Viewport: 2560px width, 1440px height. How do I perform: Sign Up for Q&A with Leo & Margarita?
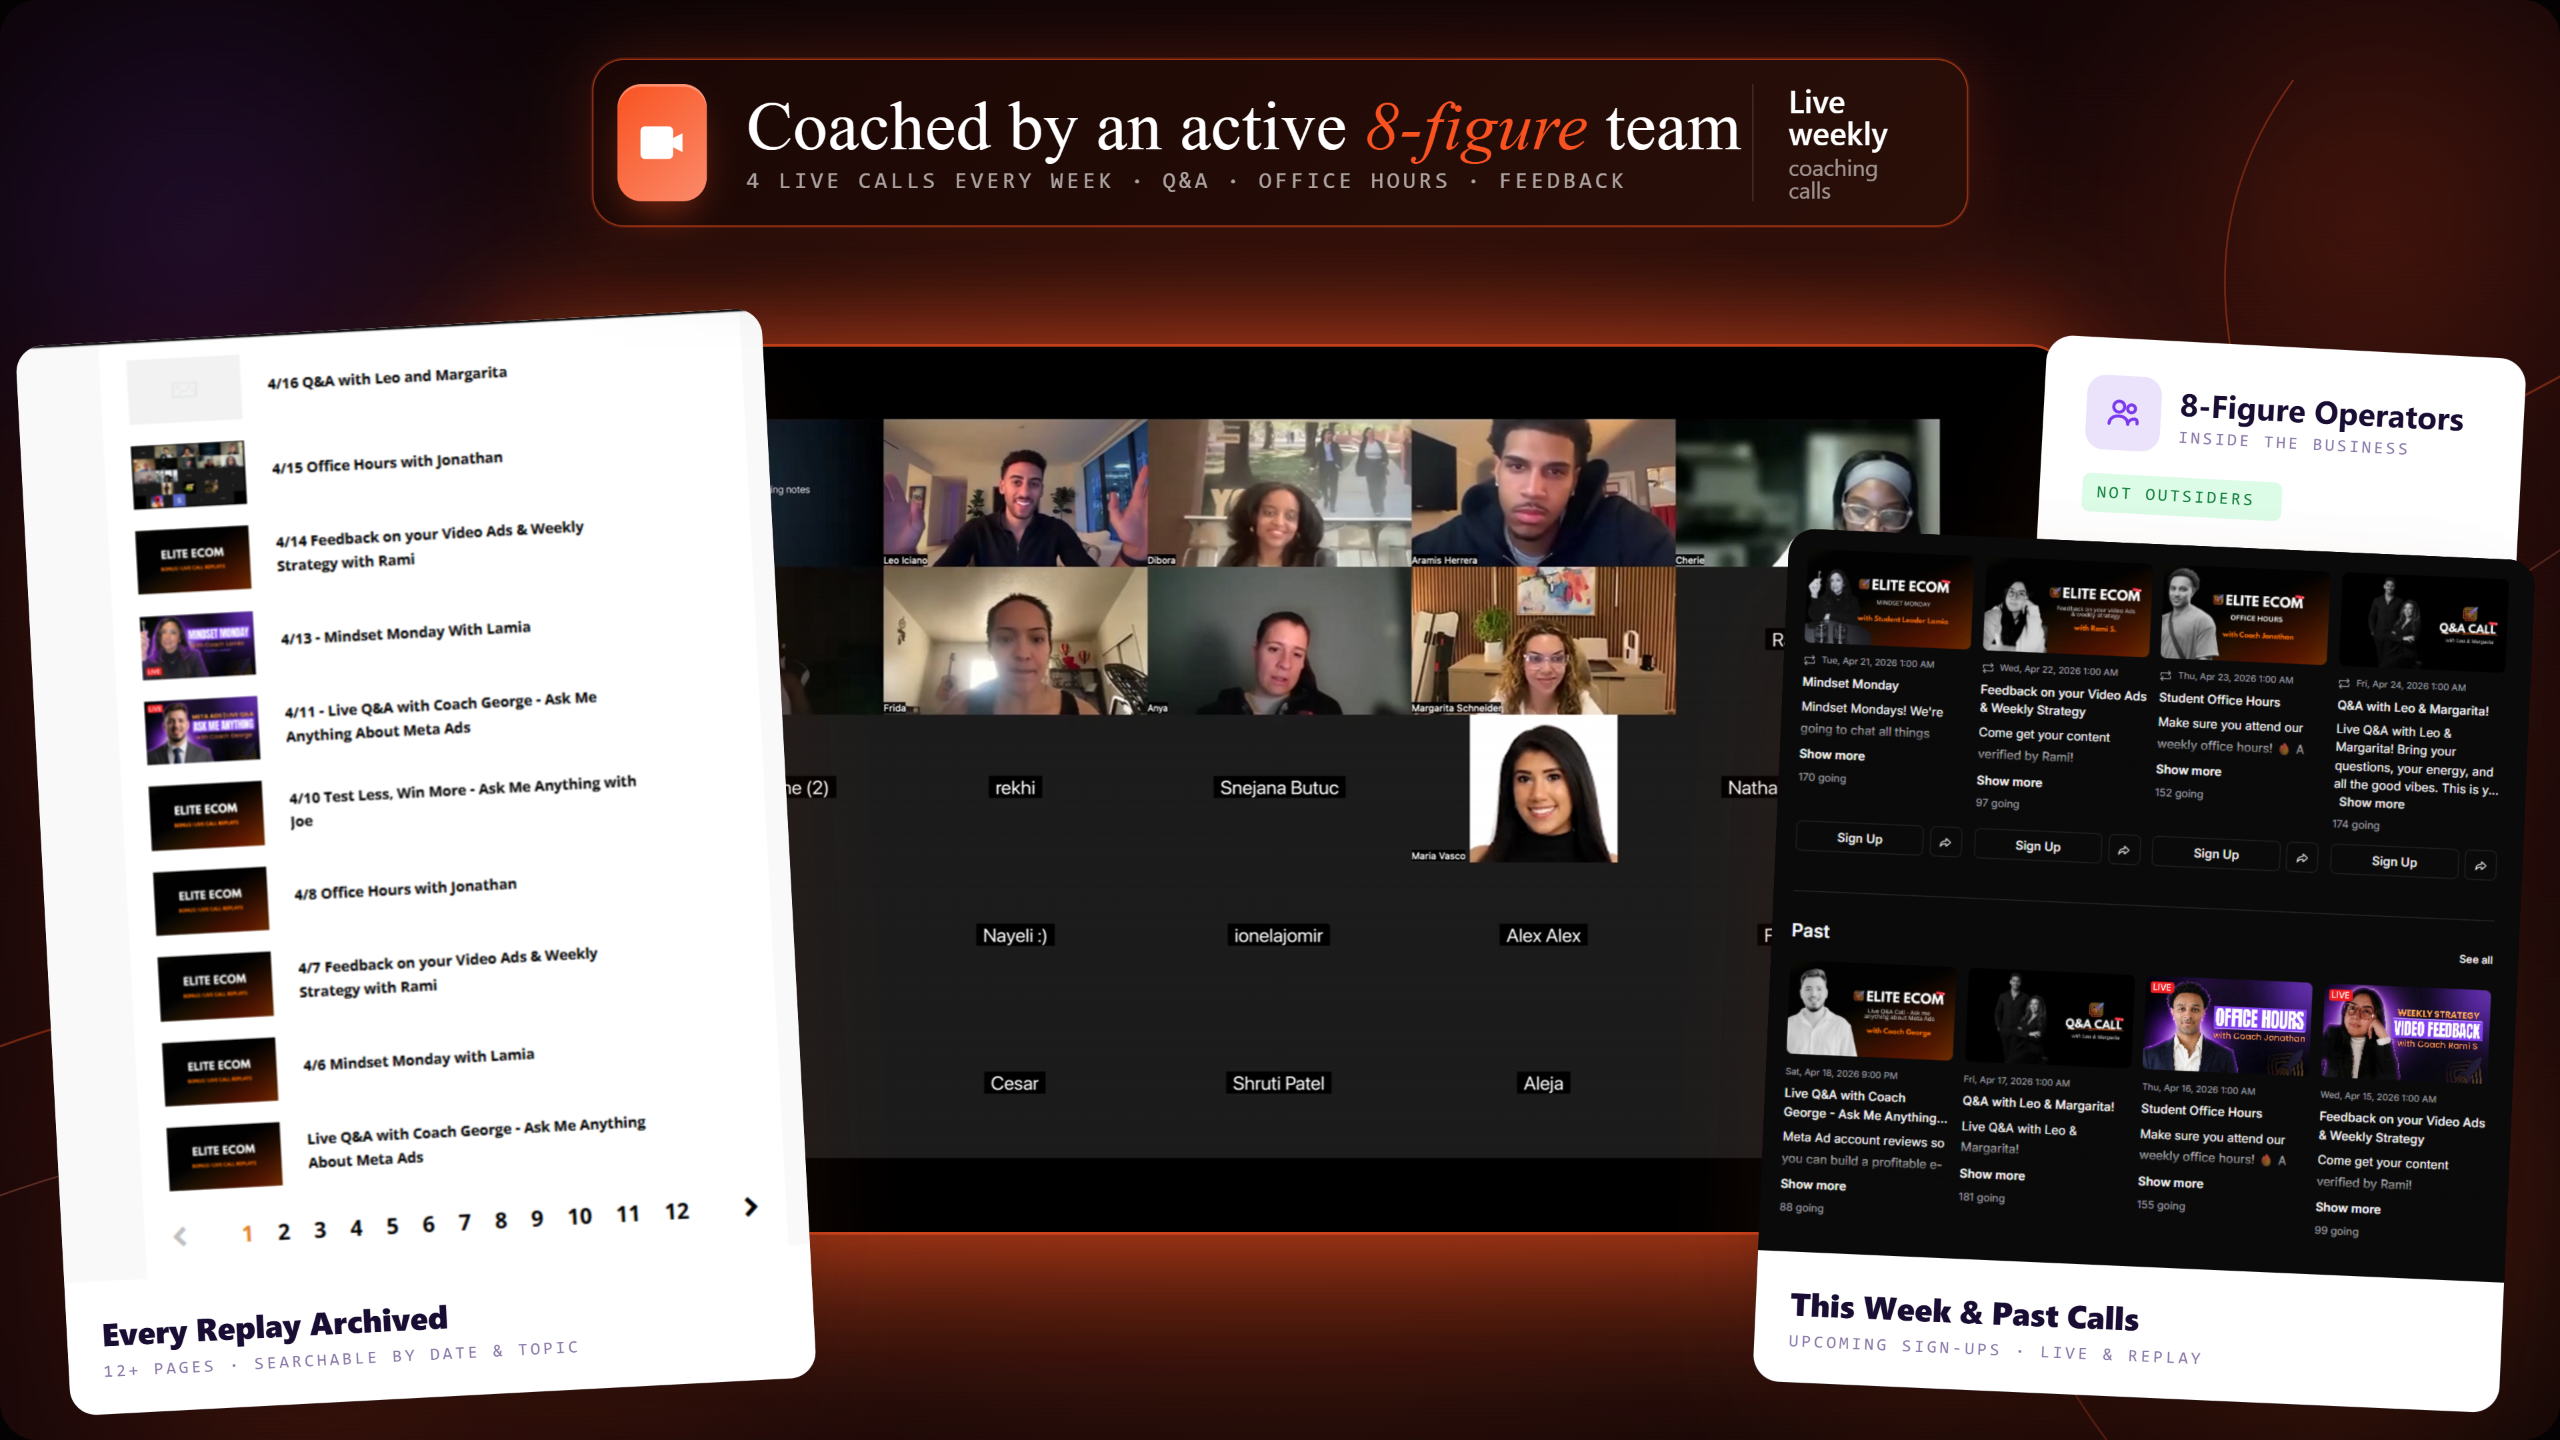pyautogui.click(x=2394, y=862)
